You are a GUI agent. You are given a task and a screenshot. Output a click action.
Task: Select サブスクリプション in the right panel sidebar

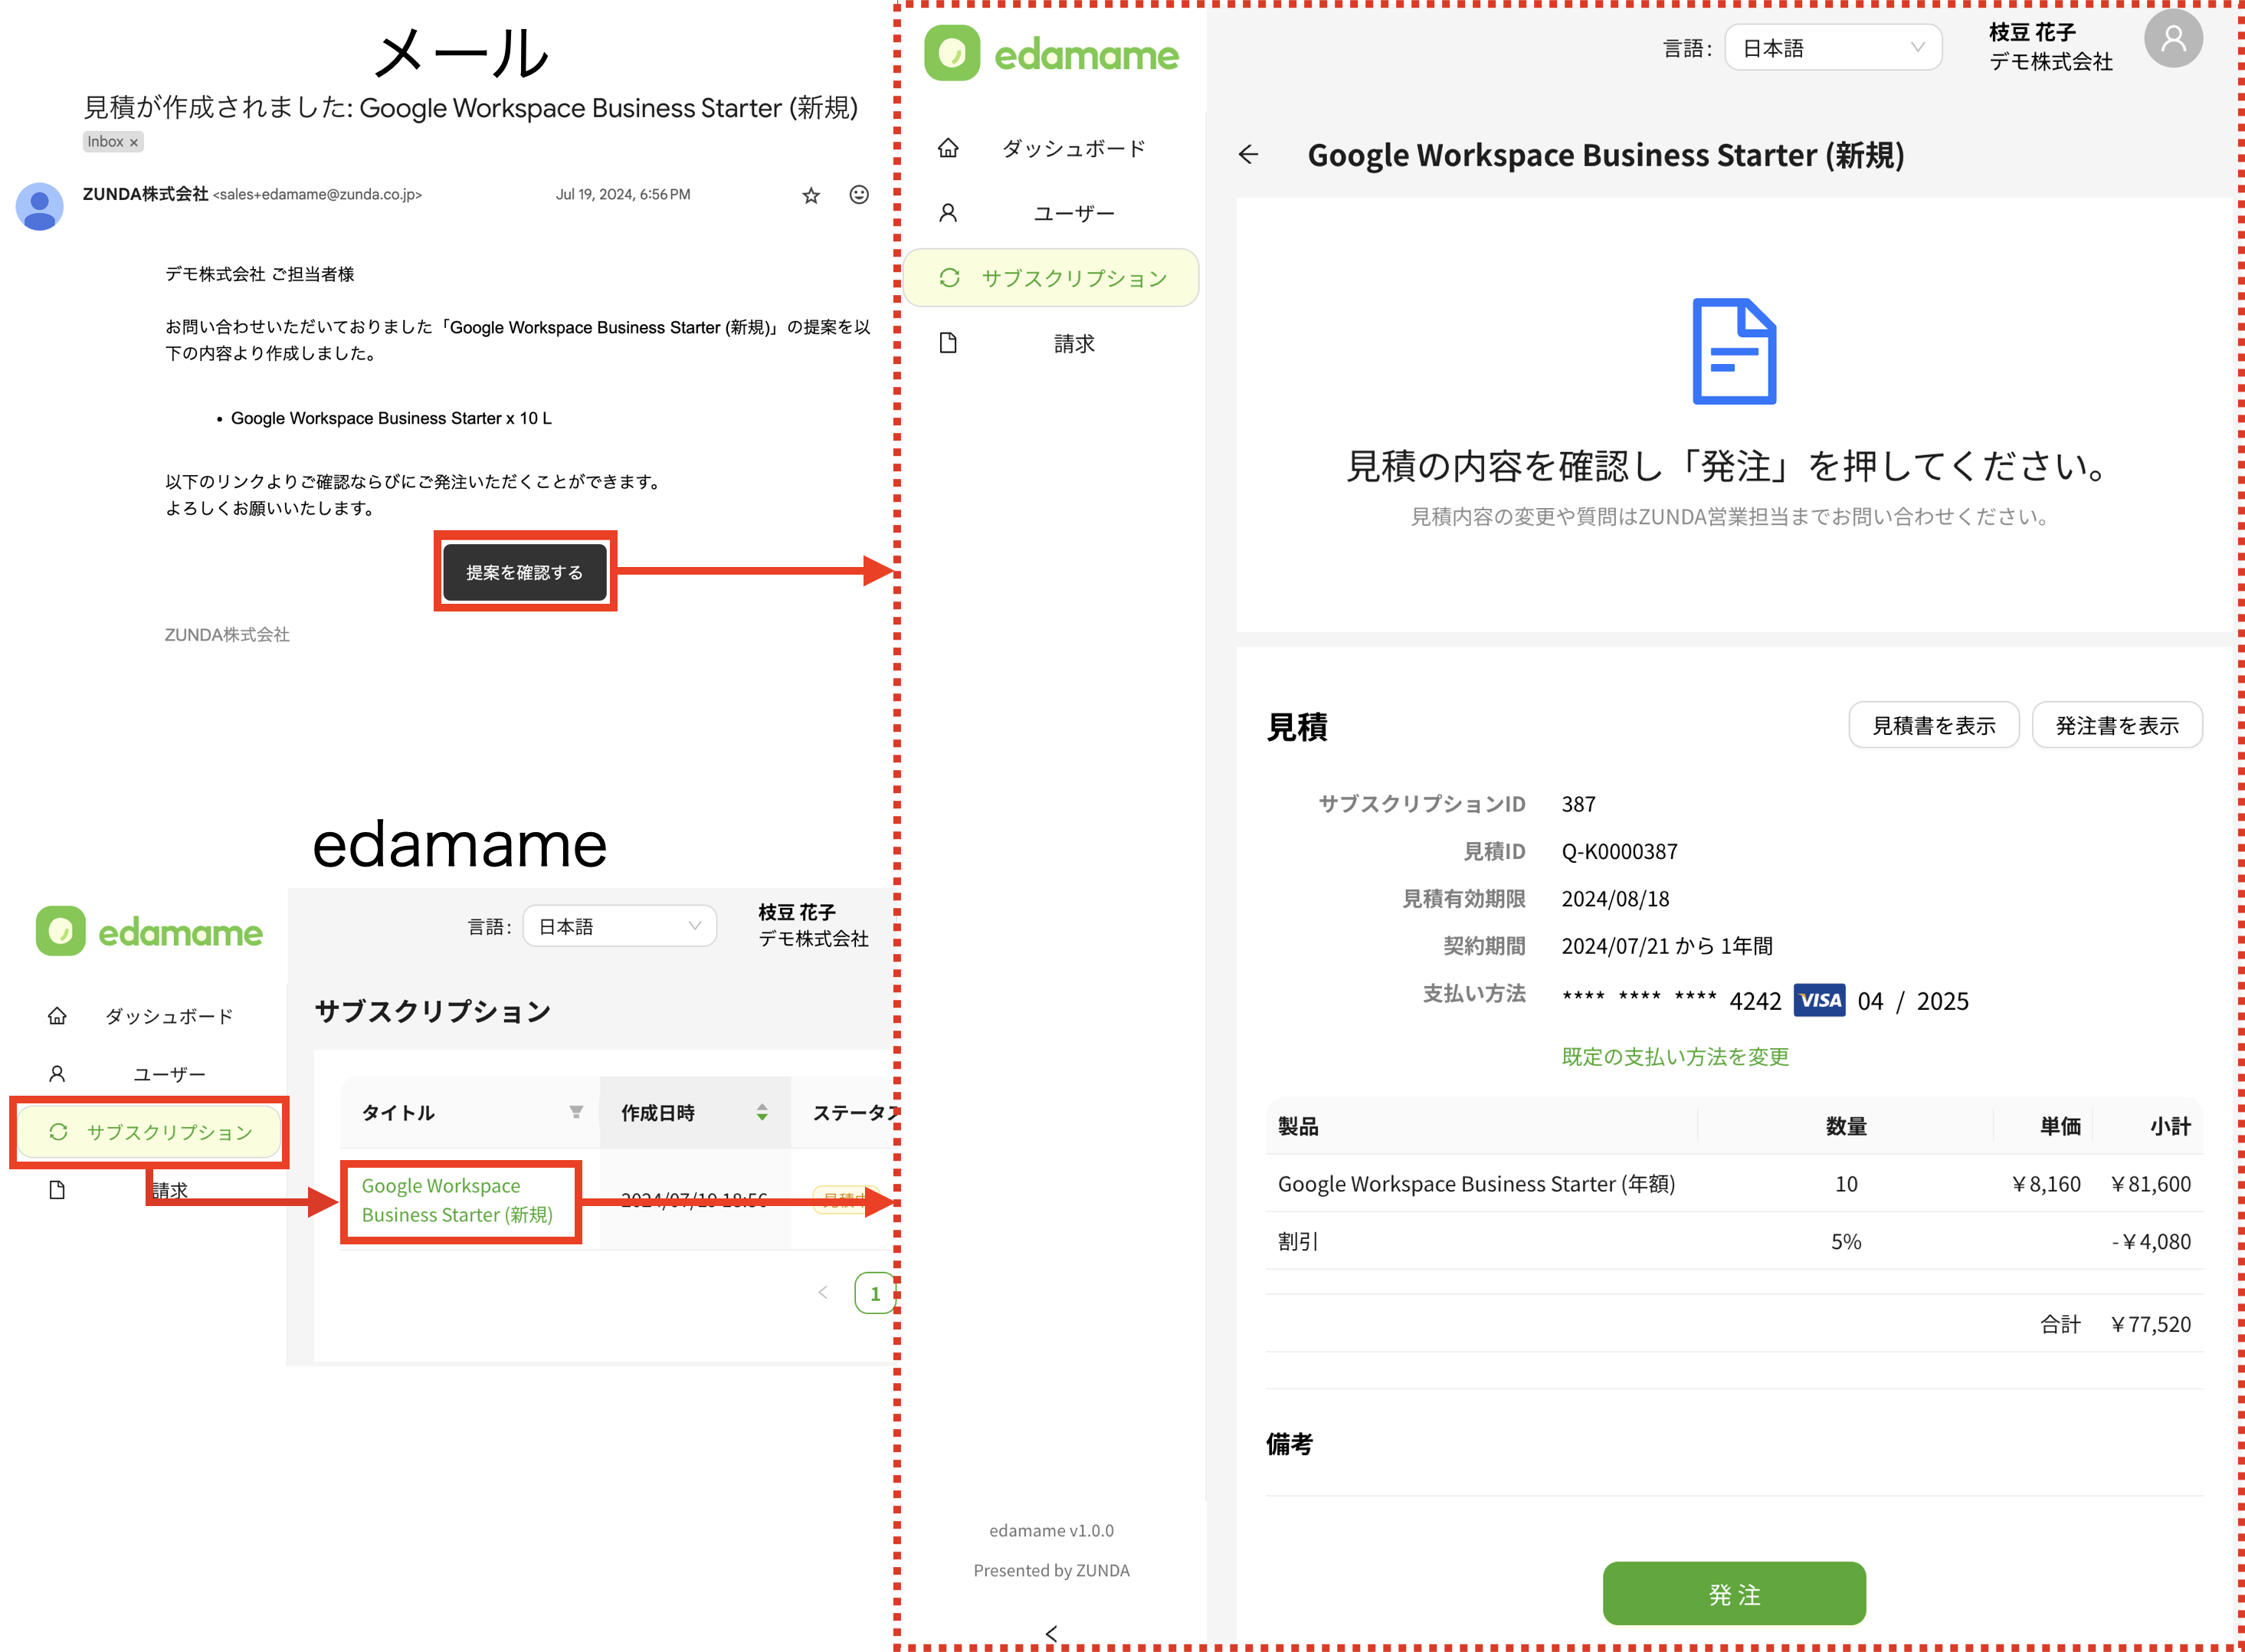[1051, 277]
